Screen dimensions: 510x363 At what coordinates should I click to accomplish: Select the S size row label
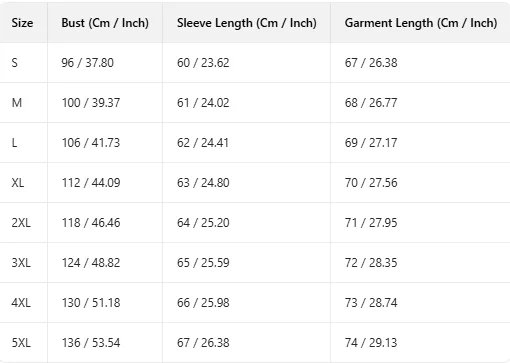(x=15, y=63)
